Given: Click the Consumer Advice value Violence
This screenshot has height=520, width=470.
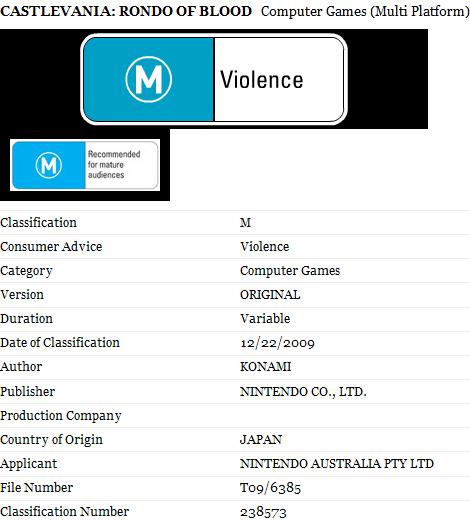Looking at the screenshot, I should click(x=265, y=247).
